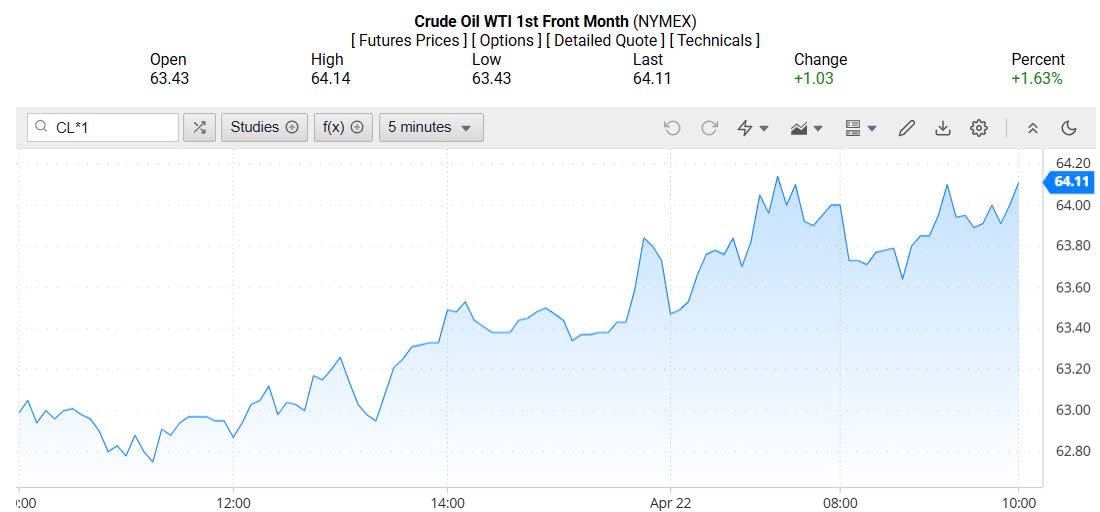Open the templates layout dropdown
Screen dimensions: 1100x512
tap(860, 128)
